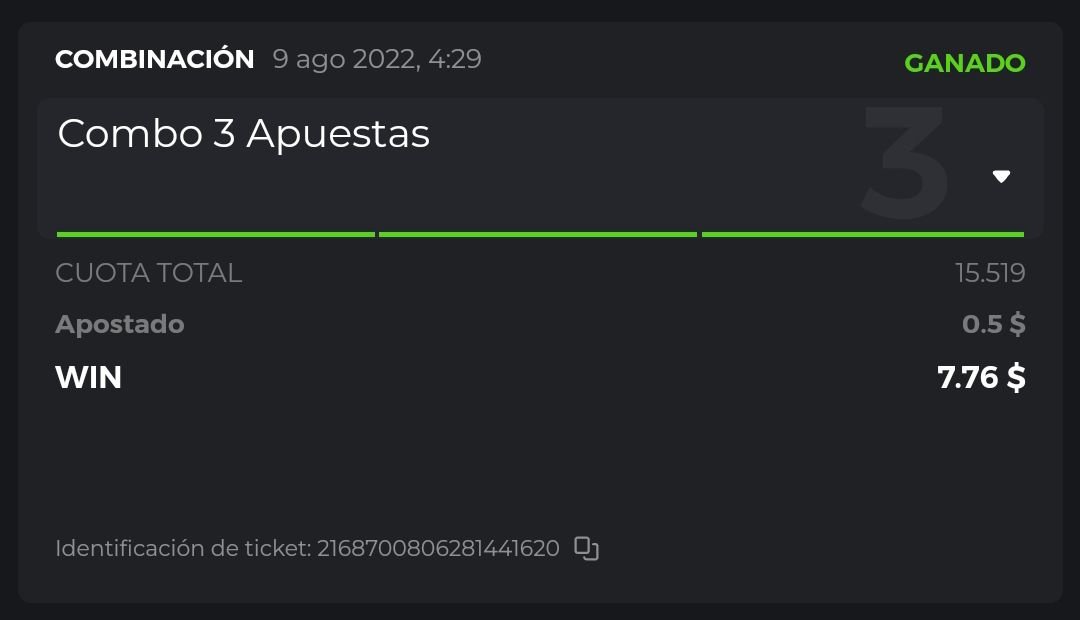
Task: Click the CUOTA TOTAL label
Action: click(x=148, y=273)
